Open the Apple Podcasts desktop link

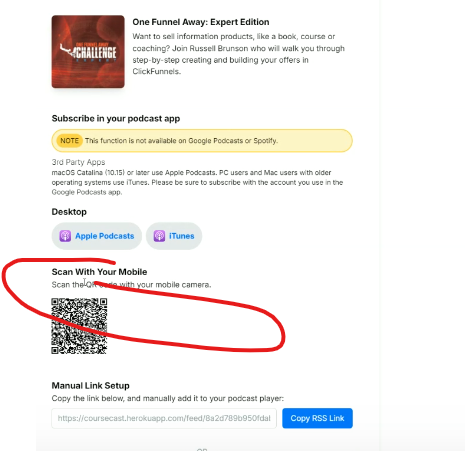pyautogui.click(x=97, y=236)
